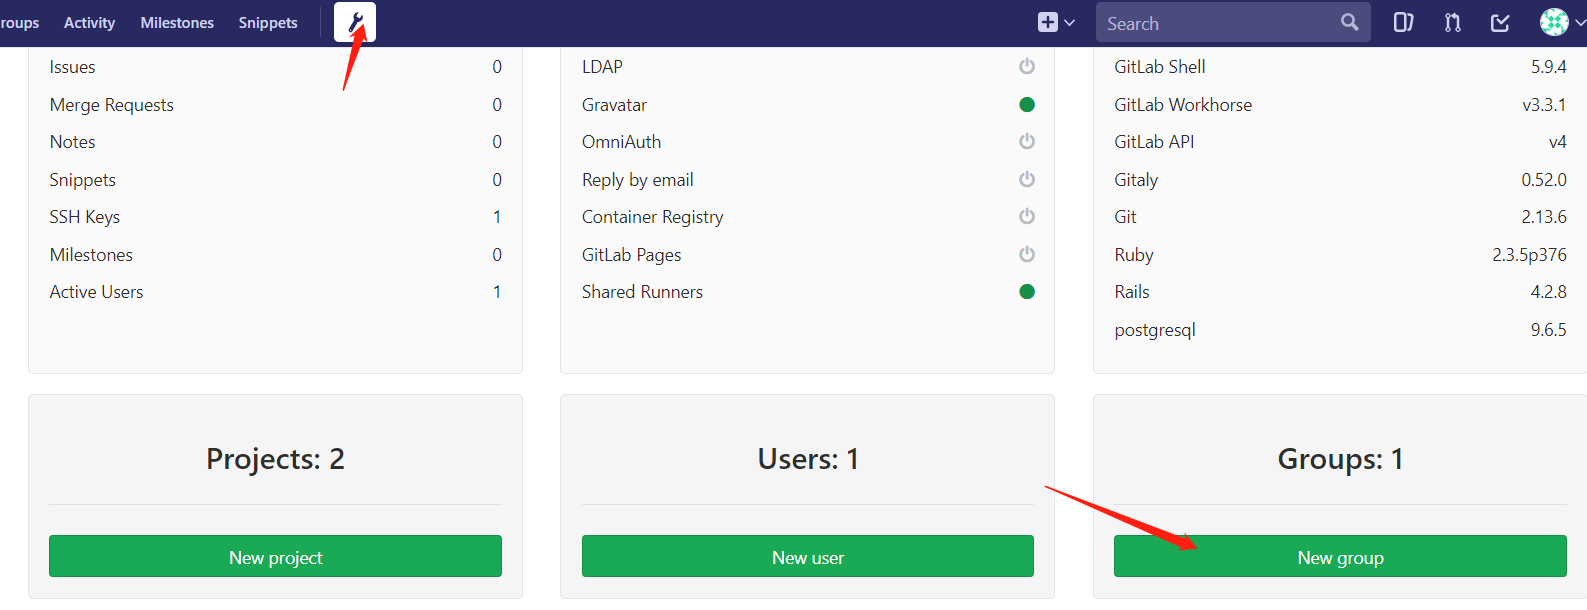Select the Snippets statistics row label
1587x610 pixels.
click(83, 180)
